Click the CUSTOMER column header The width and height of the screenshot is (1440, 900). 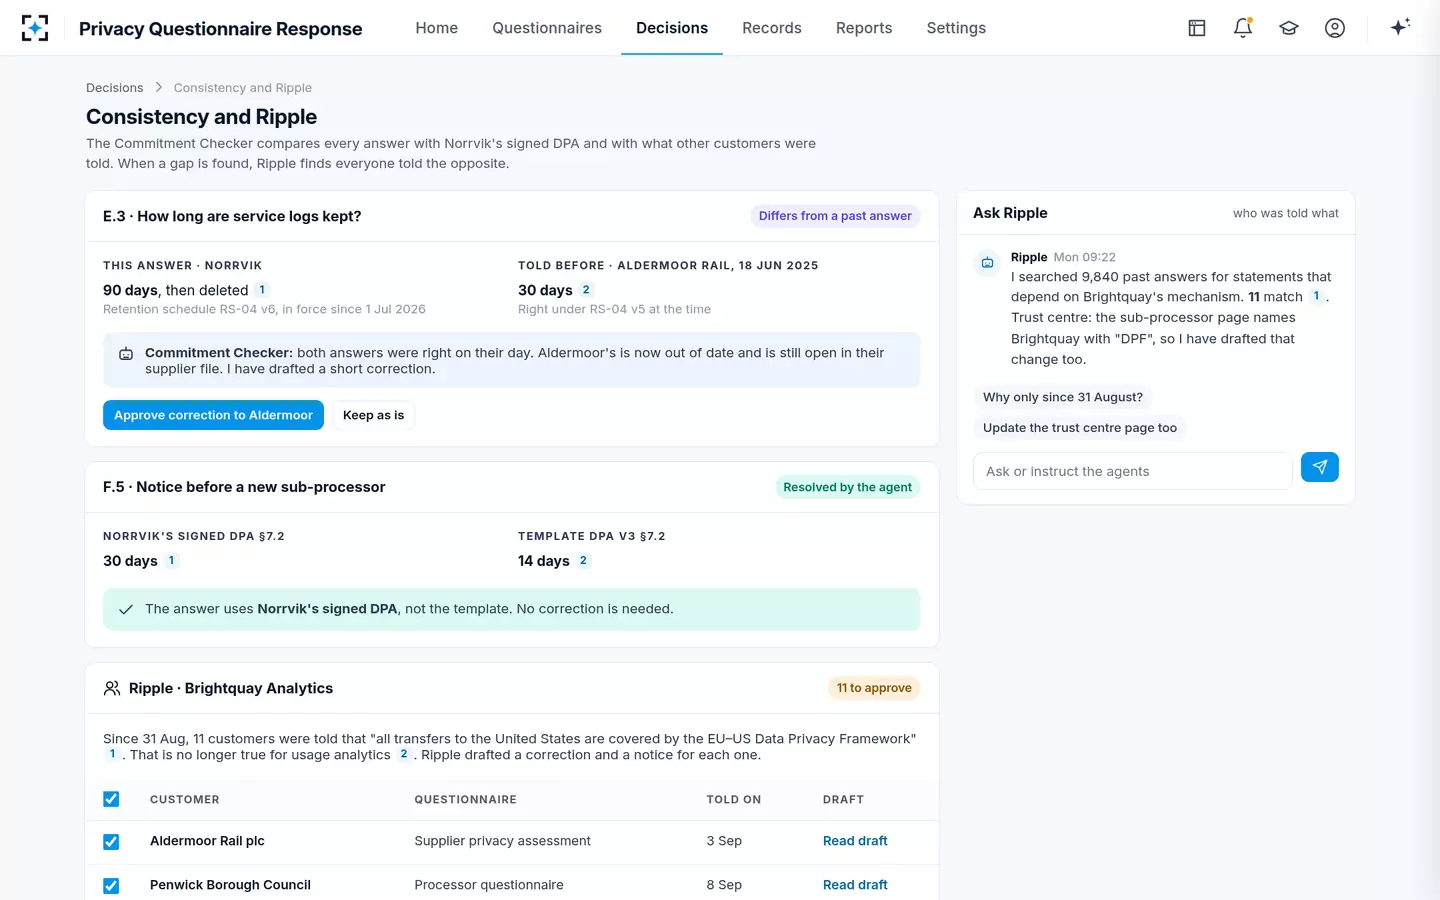[185, 800]
